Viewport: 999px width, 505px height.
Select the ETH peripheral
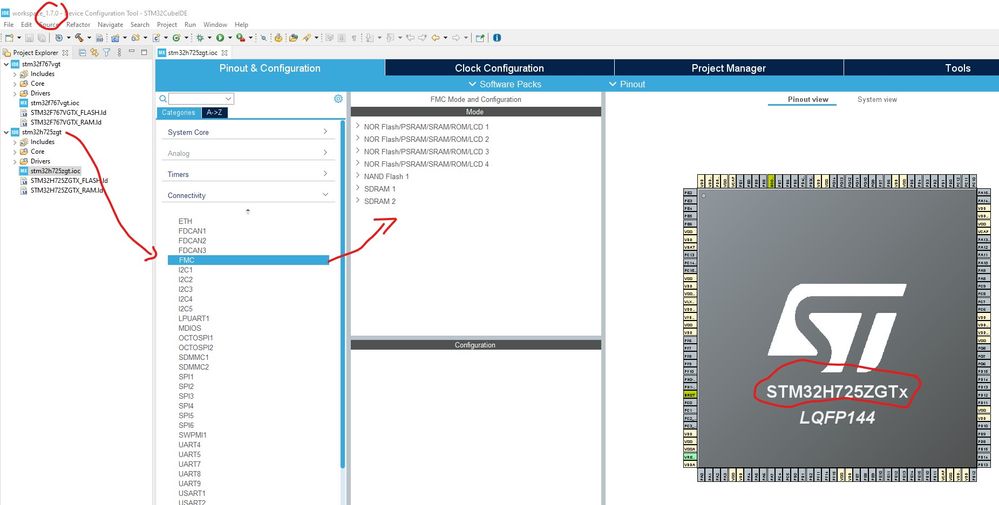pyautogui.click(x=185, y=221)
